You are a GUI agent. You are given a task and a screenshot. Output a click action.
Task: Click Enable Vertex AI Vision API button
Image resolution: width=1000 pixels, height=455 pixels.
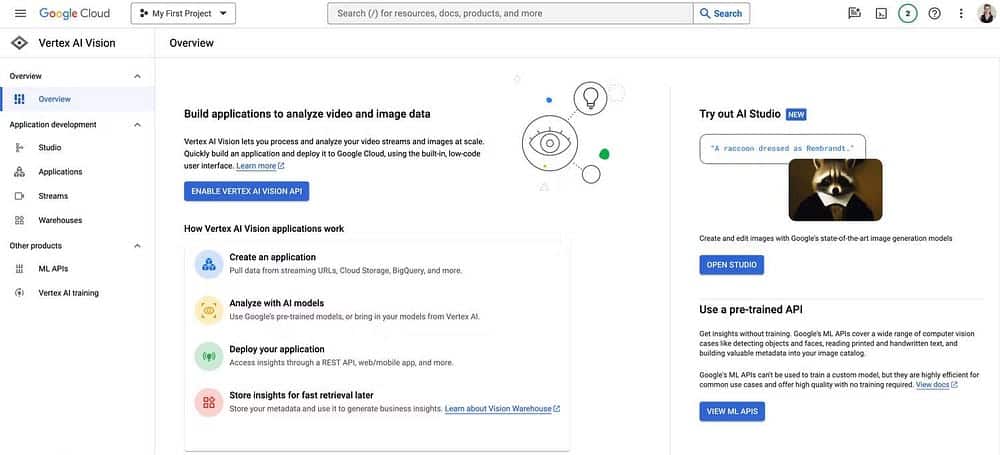tap(246, 191)
